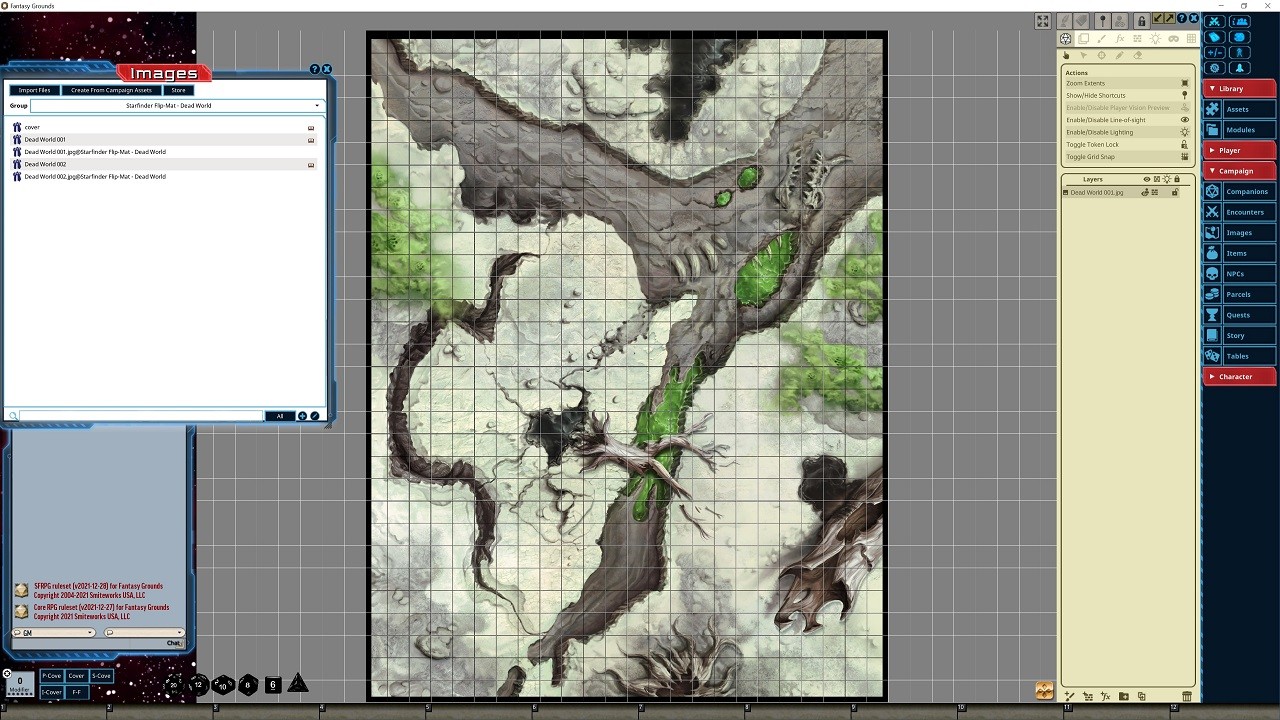Select the Pencil drawing tool on the map toolbar
Screen dimensions: 1280x720
pyautogui.click(x=1120, y=55)
